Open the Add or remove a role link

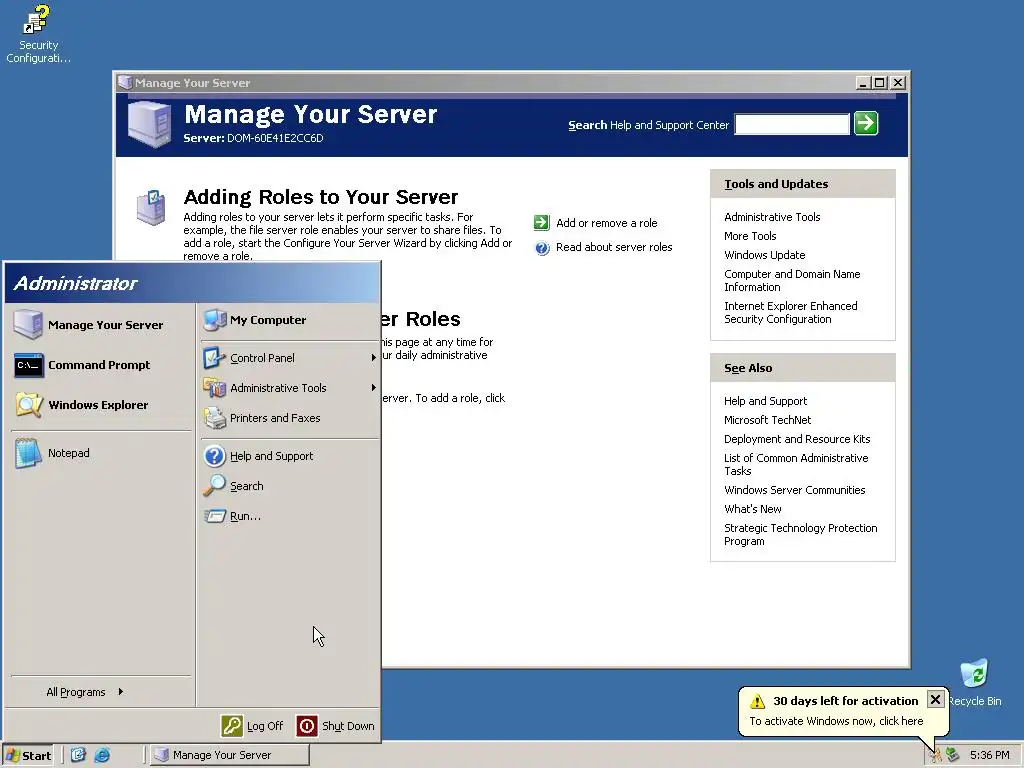[607, 223]
